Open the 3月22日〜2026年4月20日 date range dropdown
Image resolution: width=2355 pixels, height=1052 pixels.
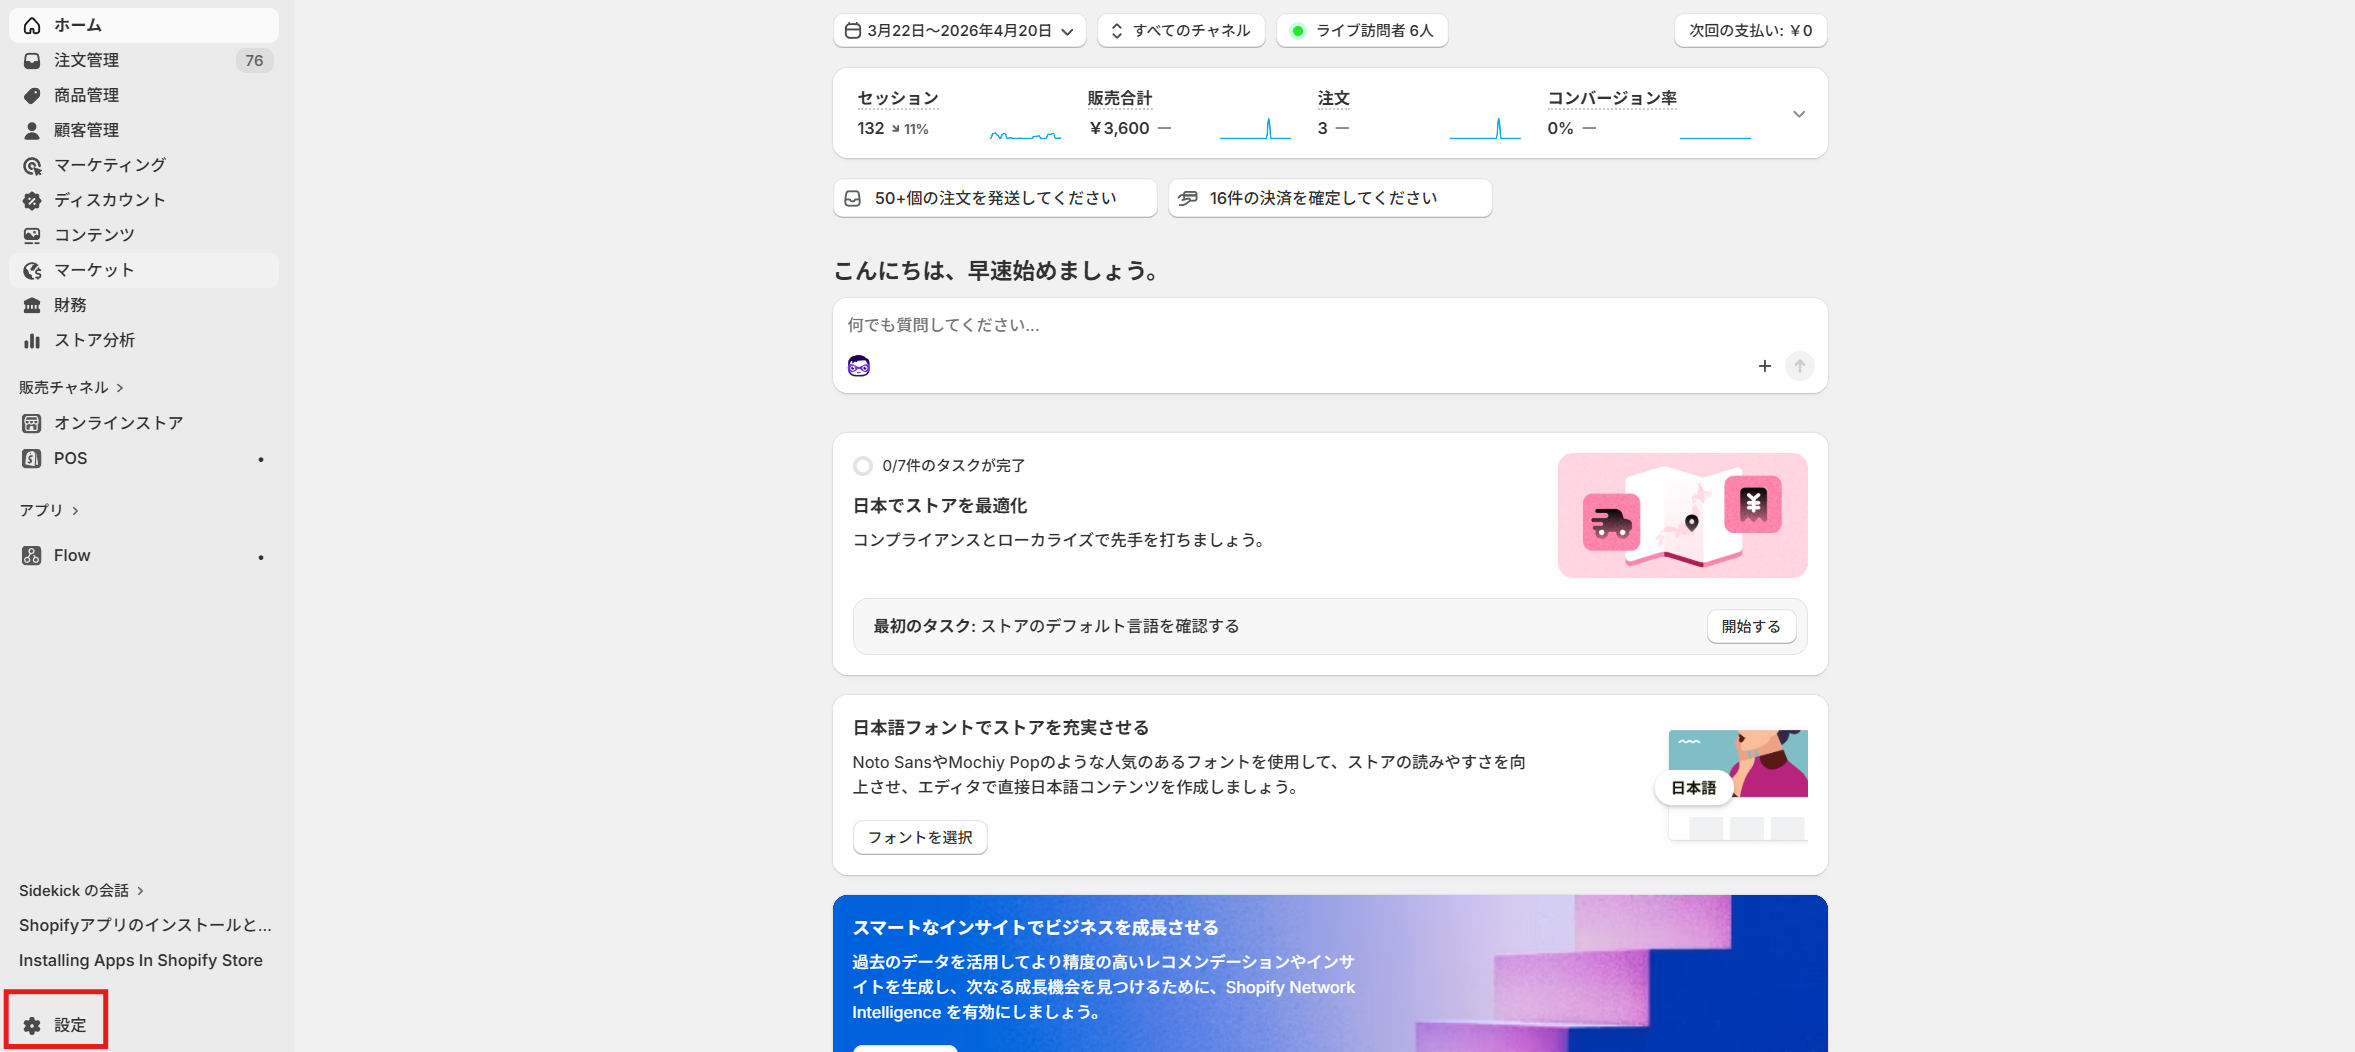click(x=958, y=30)
